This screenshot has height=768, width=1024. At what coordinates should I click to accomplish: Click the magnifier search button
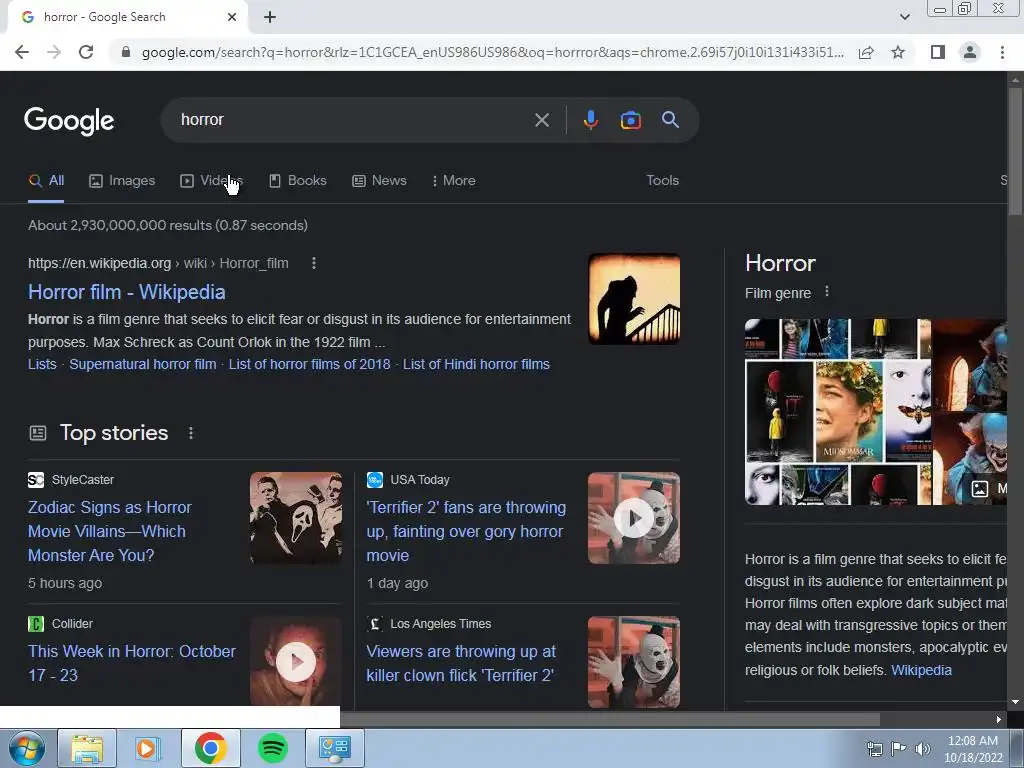coord(670,120)
